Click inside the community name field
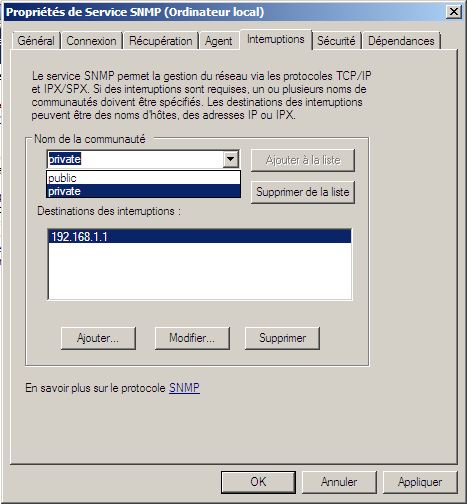This screenshot has width=467, height=504. tap(136, 159)
